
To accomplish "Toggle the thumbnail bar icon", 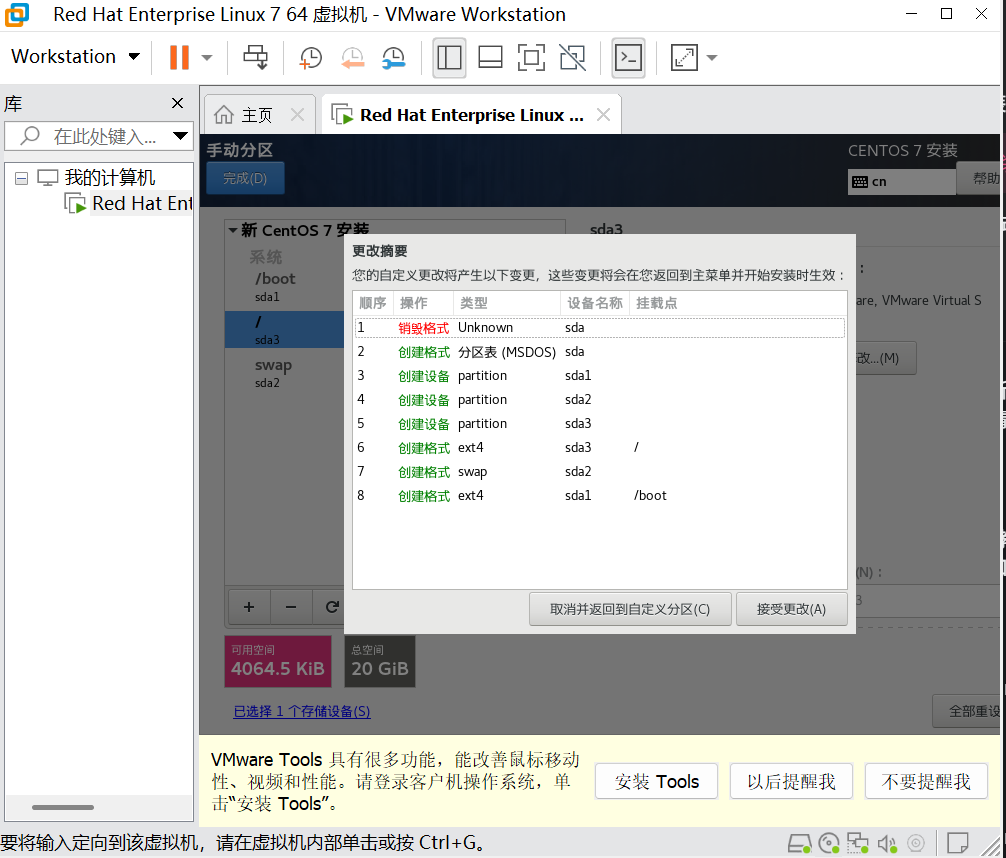I will click(x=489, y=57).
